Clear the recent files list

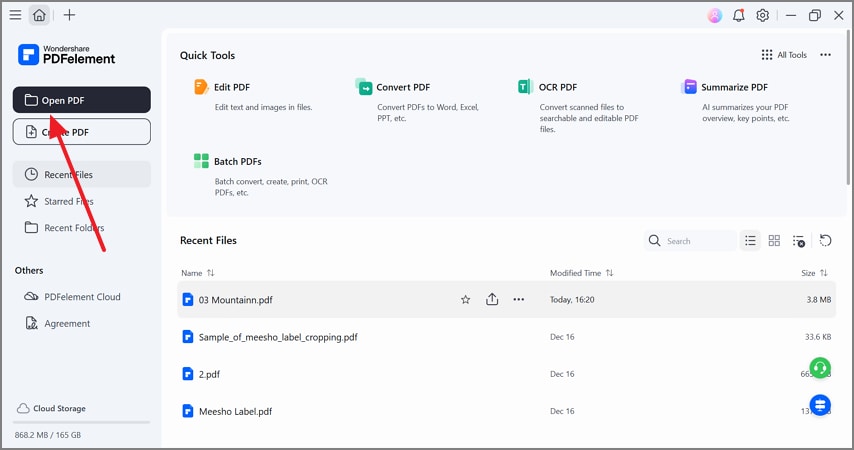[x=798, y=241]
